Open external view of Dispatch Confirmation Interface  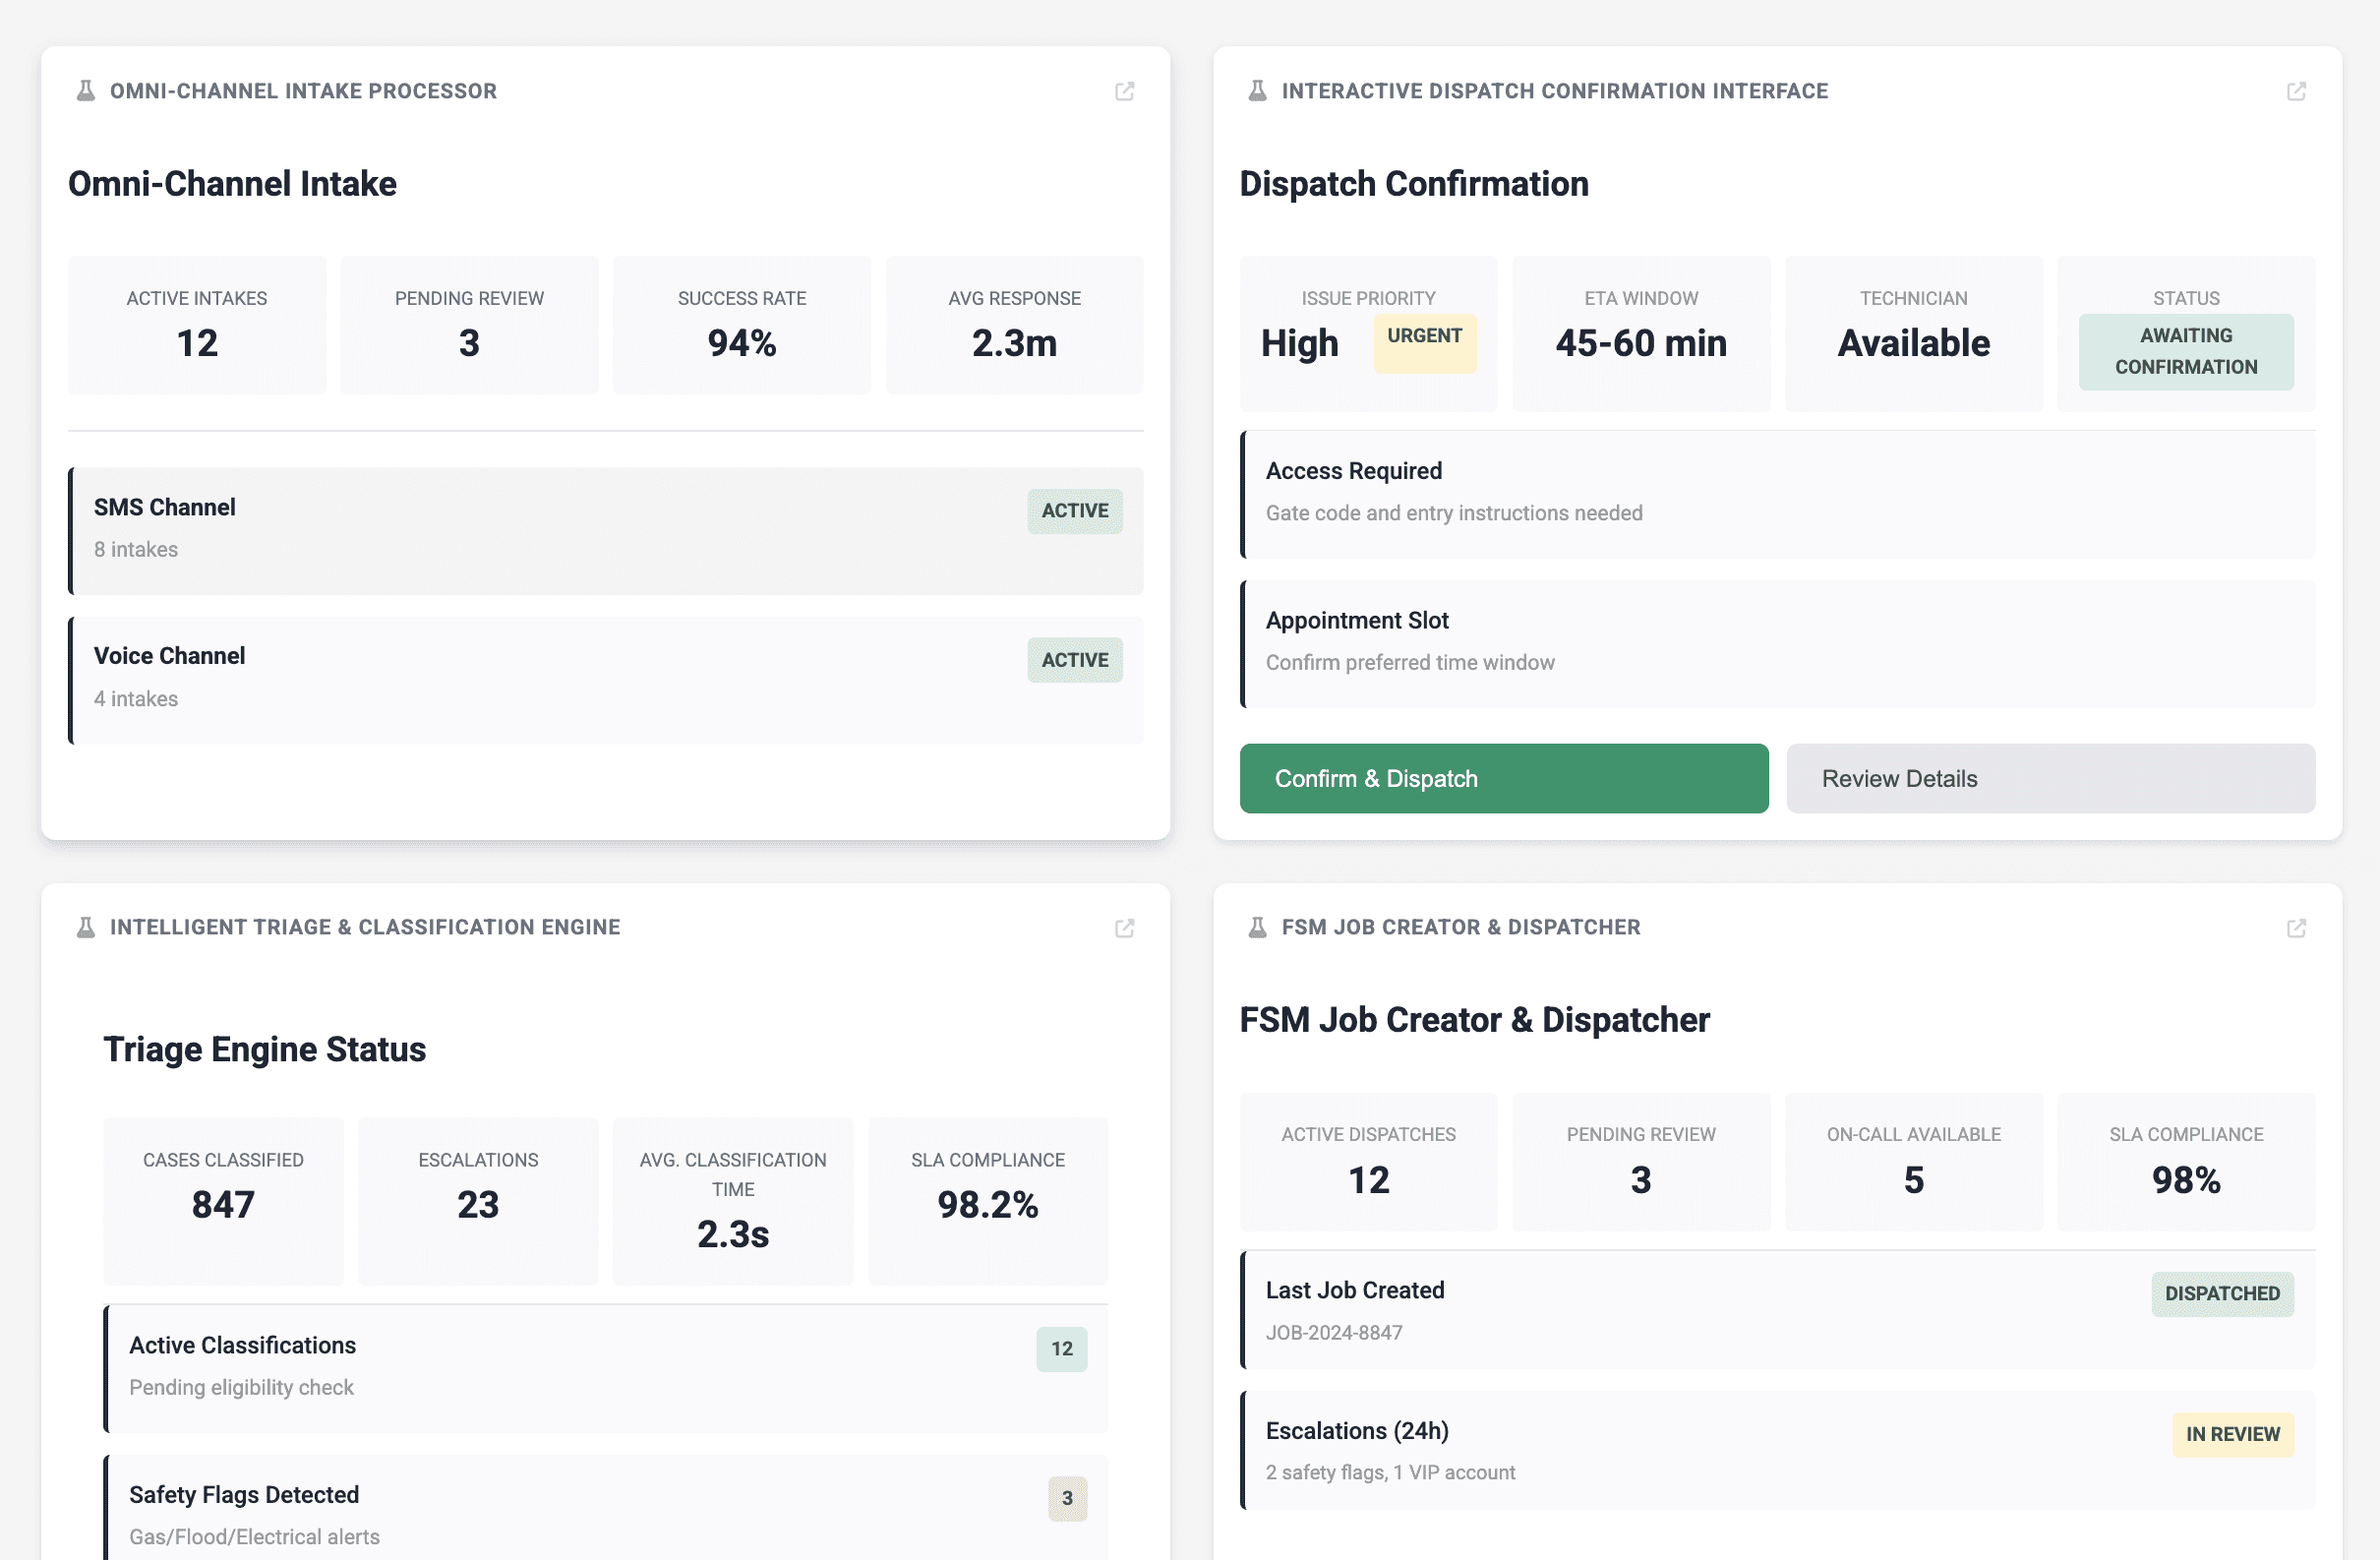pos(2296,91)
